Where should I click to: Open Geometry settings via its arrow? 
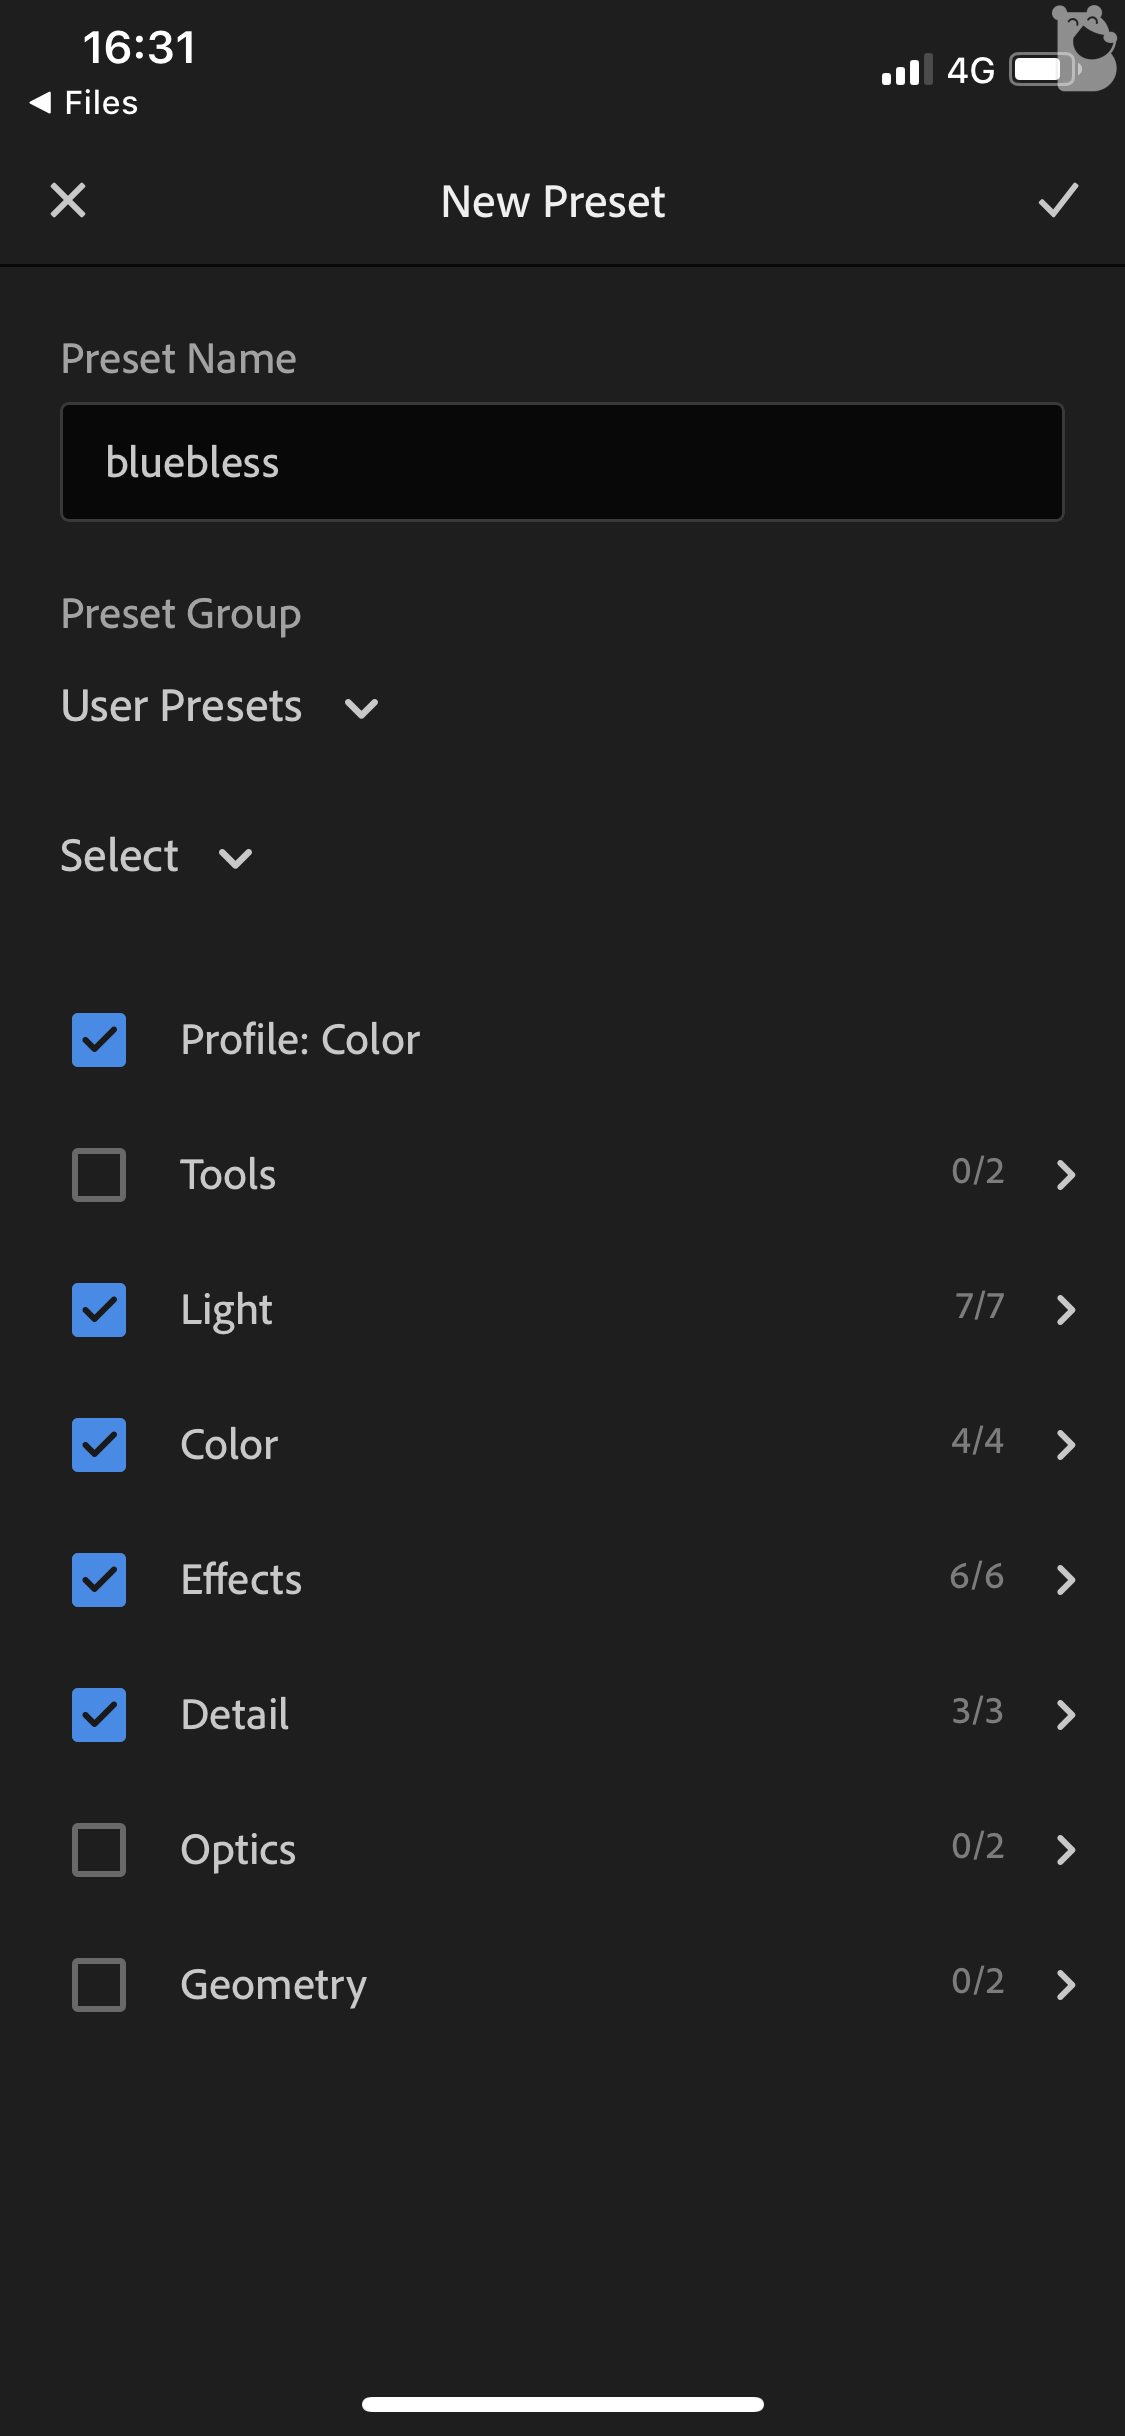pos(1066,1984)
